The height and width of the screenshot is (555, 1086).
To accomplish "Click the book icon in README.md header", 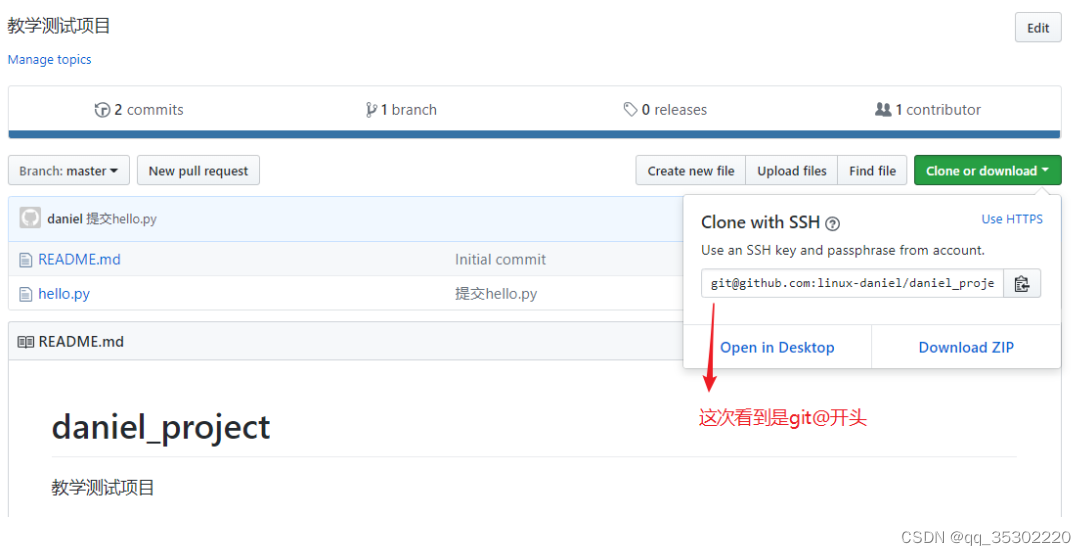I will (x=26, y=342).
